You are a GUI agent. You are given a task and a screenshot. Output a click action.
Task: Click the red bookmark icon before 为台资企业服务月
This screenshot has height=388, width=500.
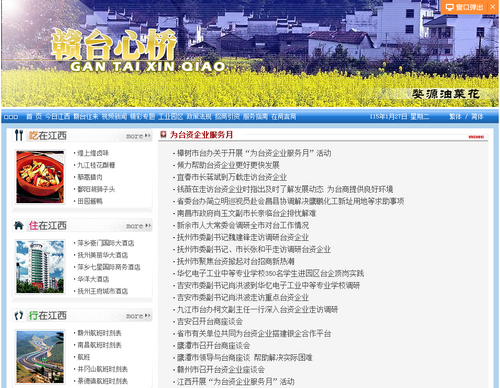(163, 134)
